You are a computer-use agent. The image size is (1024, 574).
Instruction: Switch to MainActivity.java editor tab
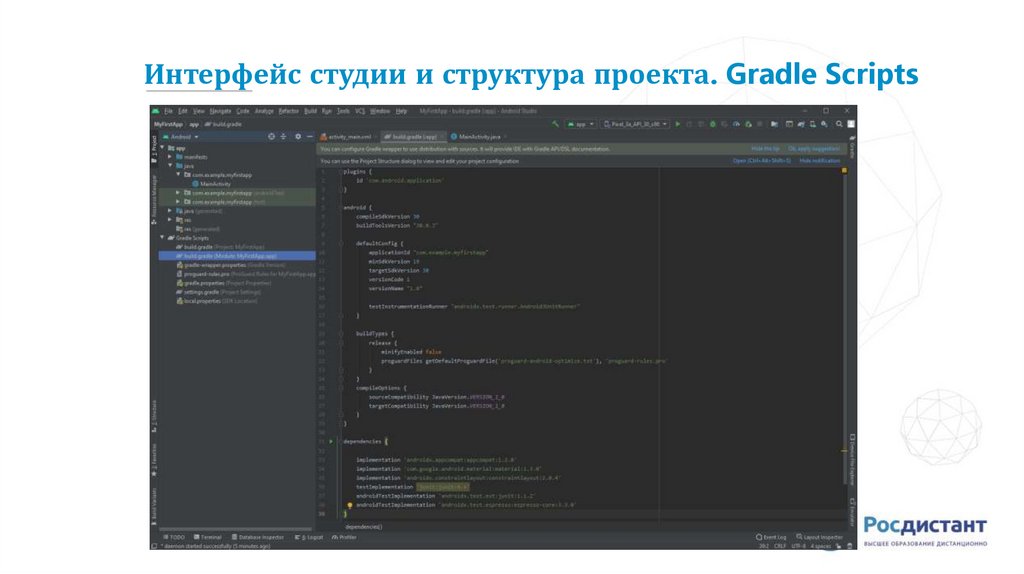click(479, 136)
